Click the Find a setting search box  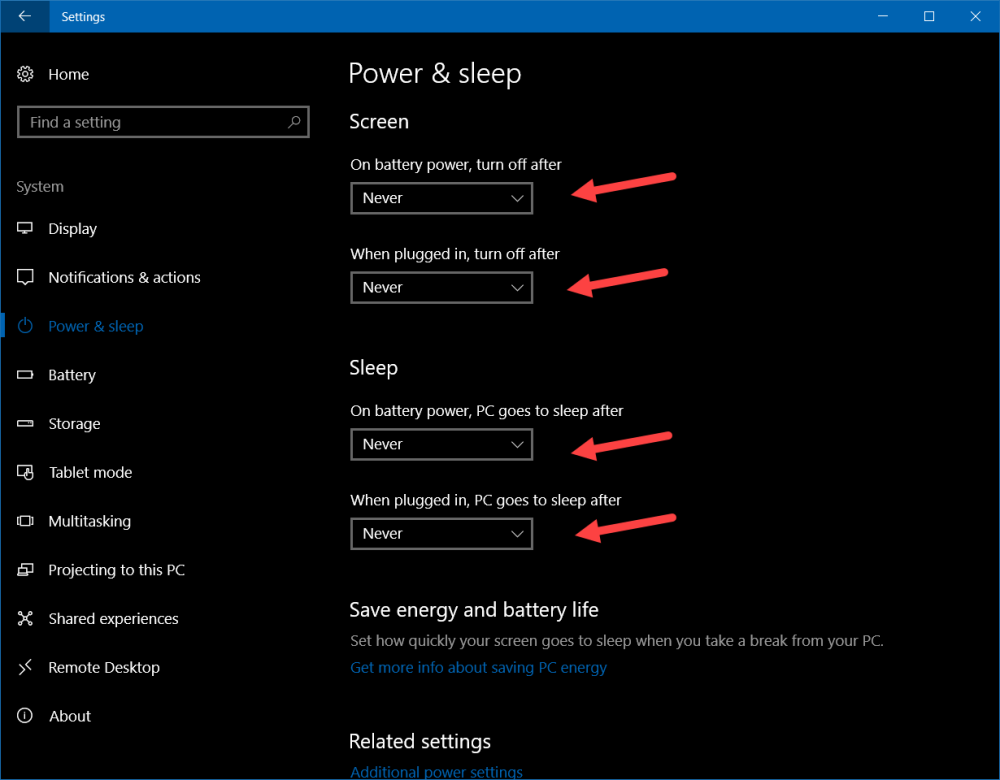pos(163,122)
